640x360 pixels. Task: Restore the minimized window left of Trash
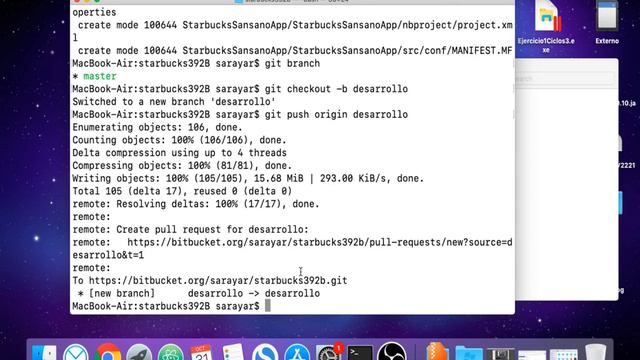(x=564, y=354)
